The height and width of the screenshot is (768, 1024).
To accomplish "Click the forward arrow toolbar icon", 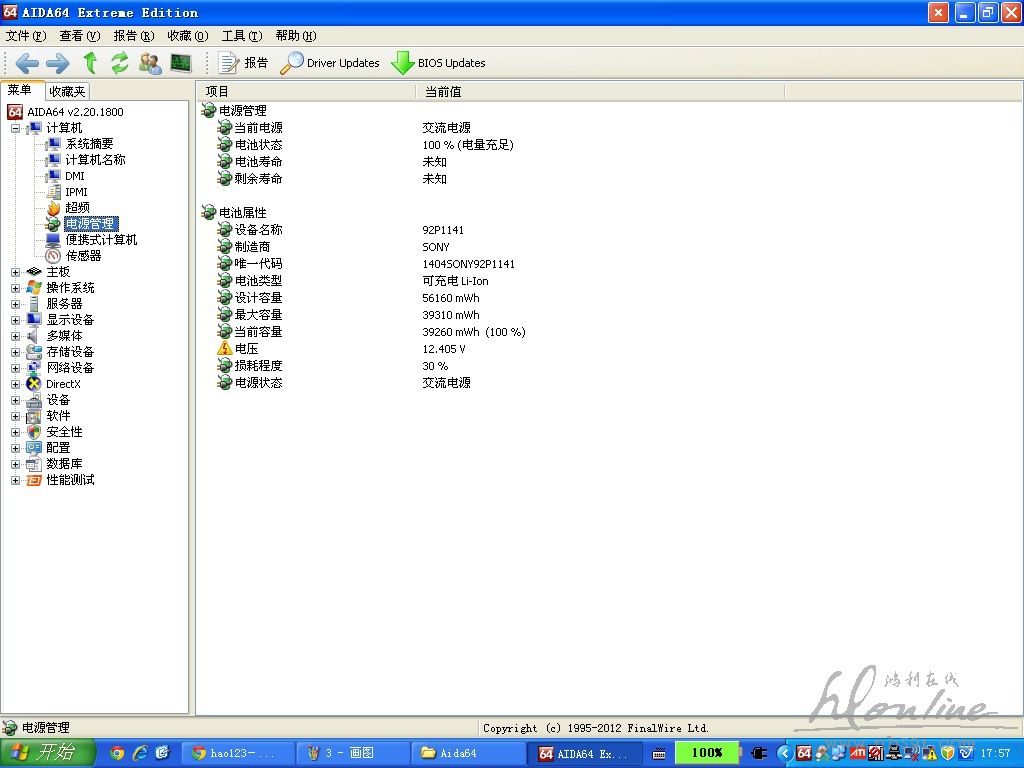I will 58,63.
